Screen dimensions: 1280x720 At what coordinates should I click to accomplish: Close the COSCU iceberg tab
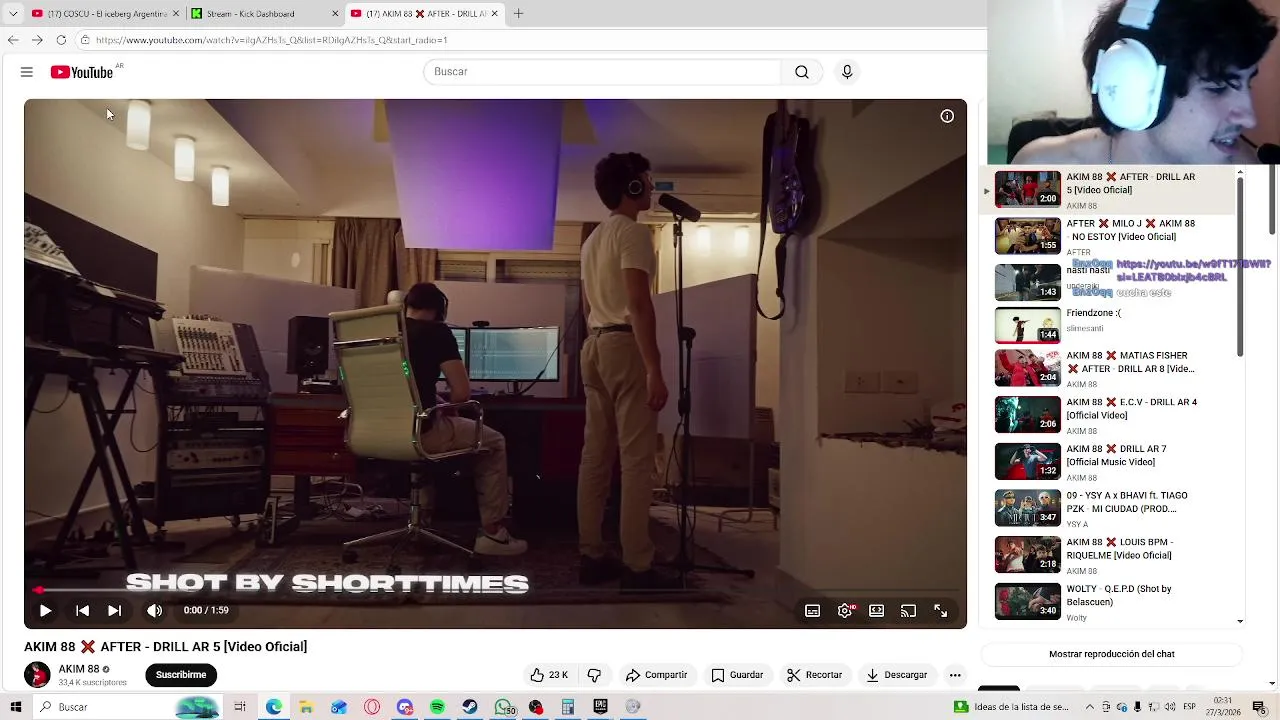pos(176,14)
